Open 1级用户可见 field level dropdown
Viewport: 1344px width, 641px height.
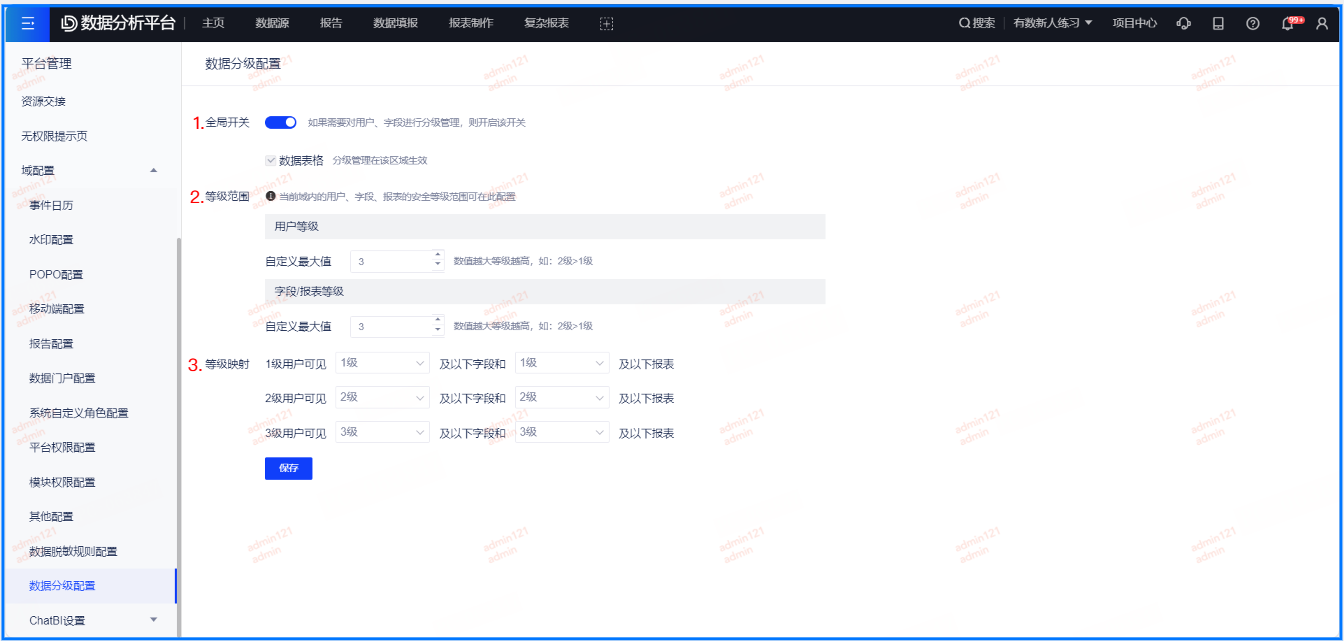[383, 363]
